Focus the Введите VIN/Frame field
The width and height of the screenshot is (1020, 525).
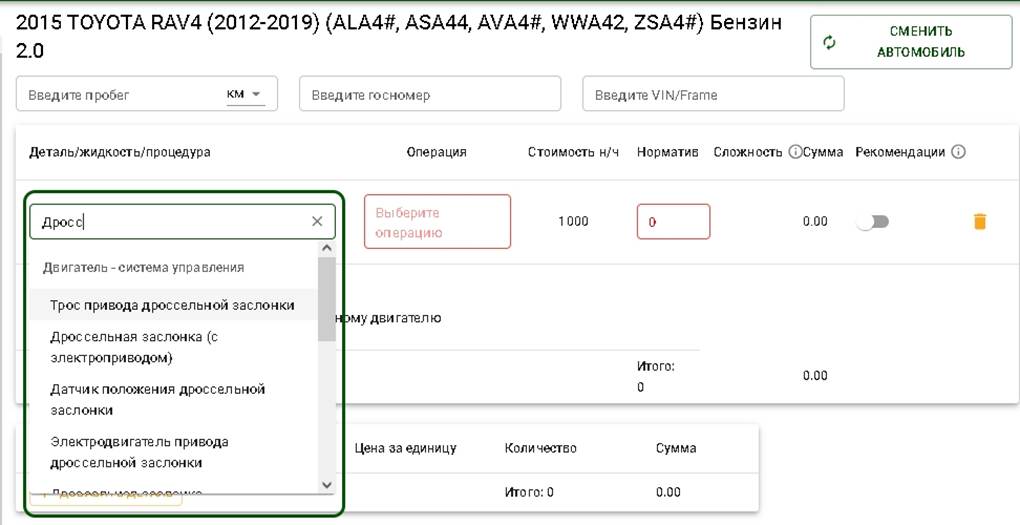[x=713, y=94]
